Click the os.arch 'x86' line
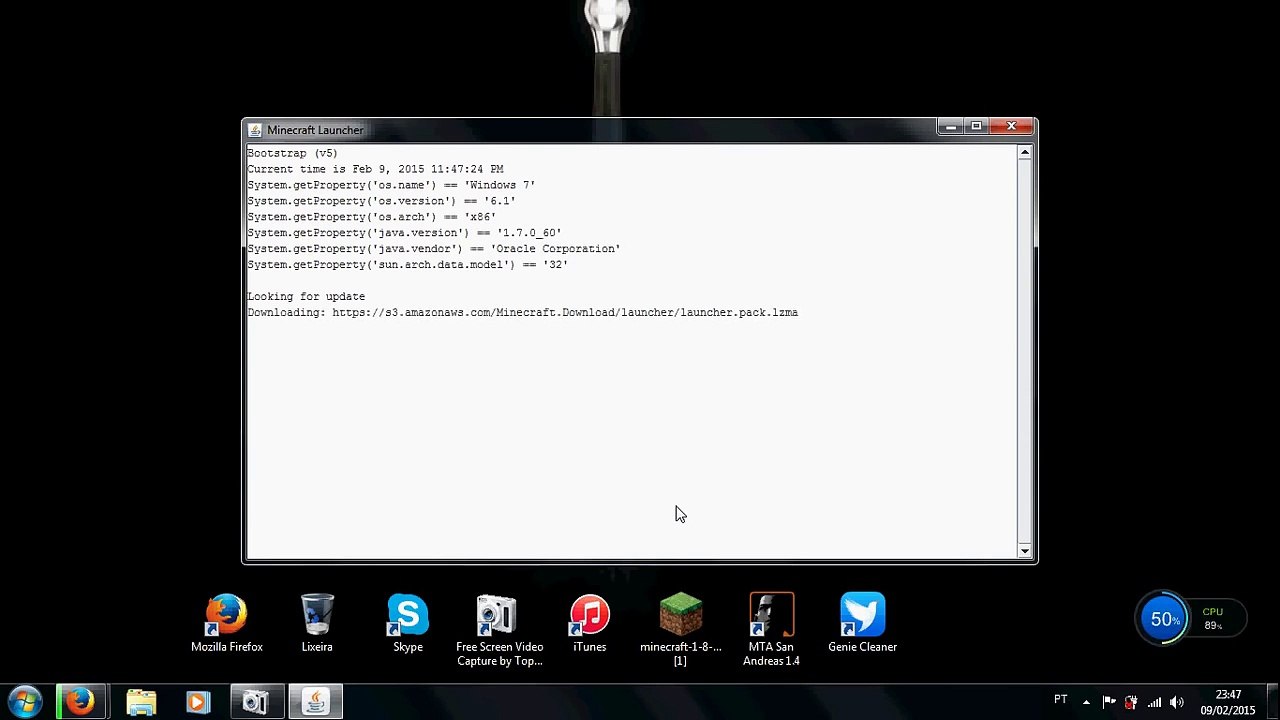The height and width of the screenshot is (720, 1280). [x=371, y=217]
